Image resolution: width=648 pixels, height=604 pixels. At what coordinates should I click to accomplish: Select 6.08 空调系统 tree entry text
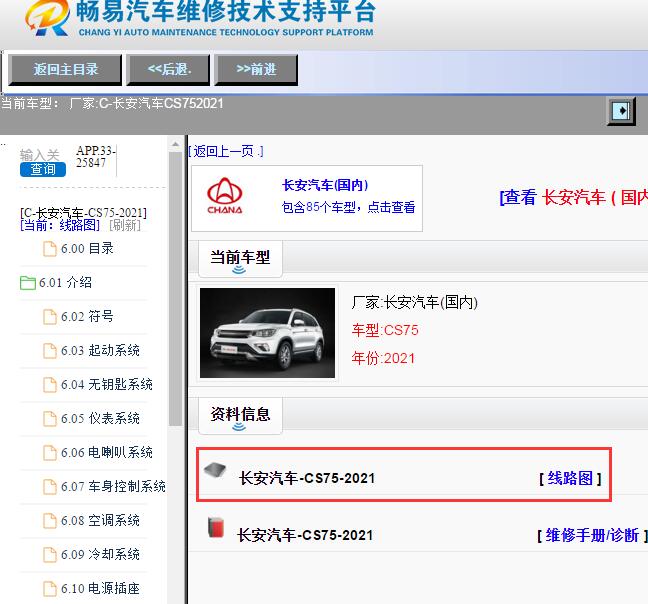tap(100, 520)
